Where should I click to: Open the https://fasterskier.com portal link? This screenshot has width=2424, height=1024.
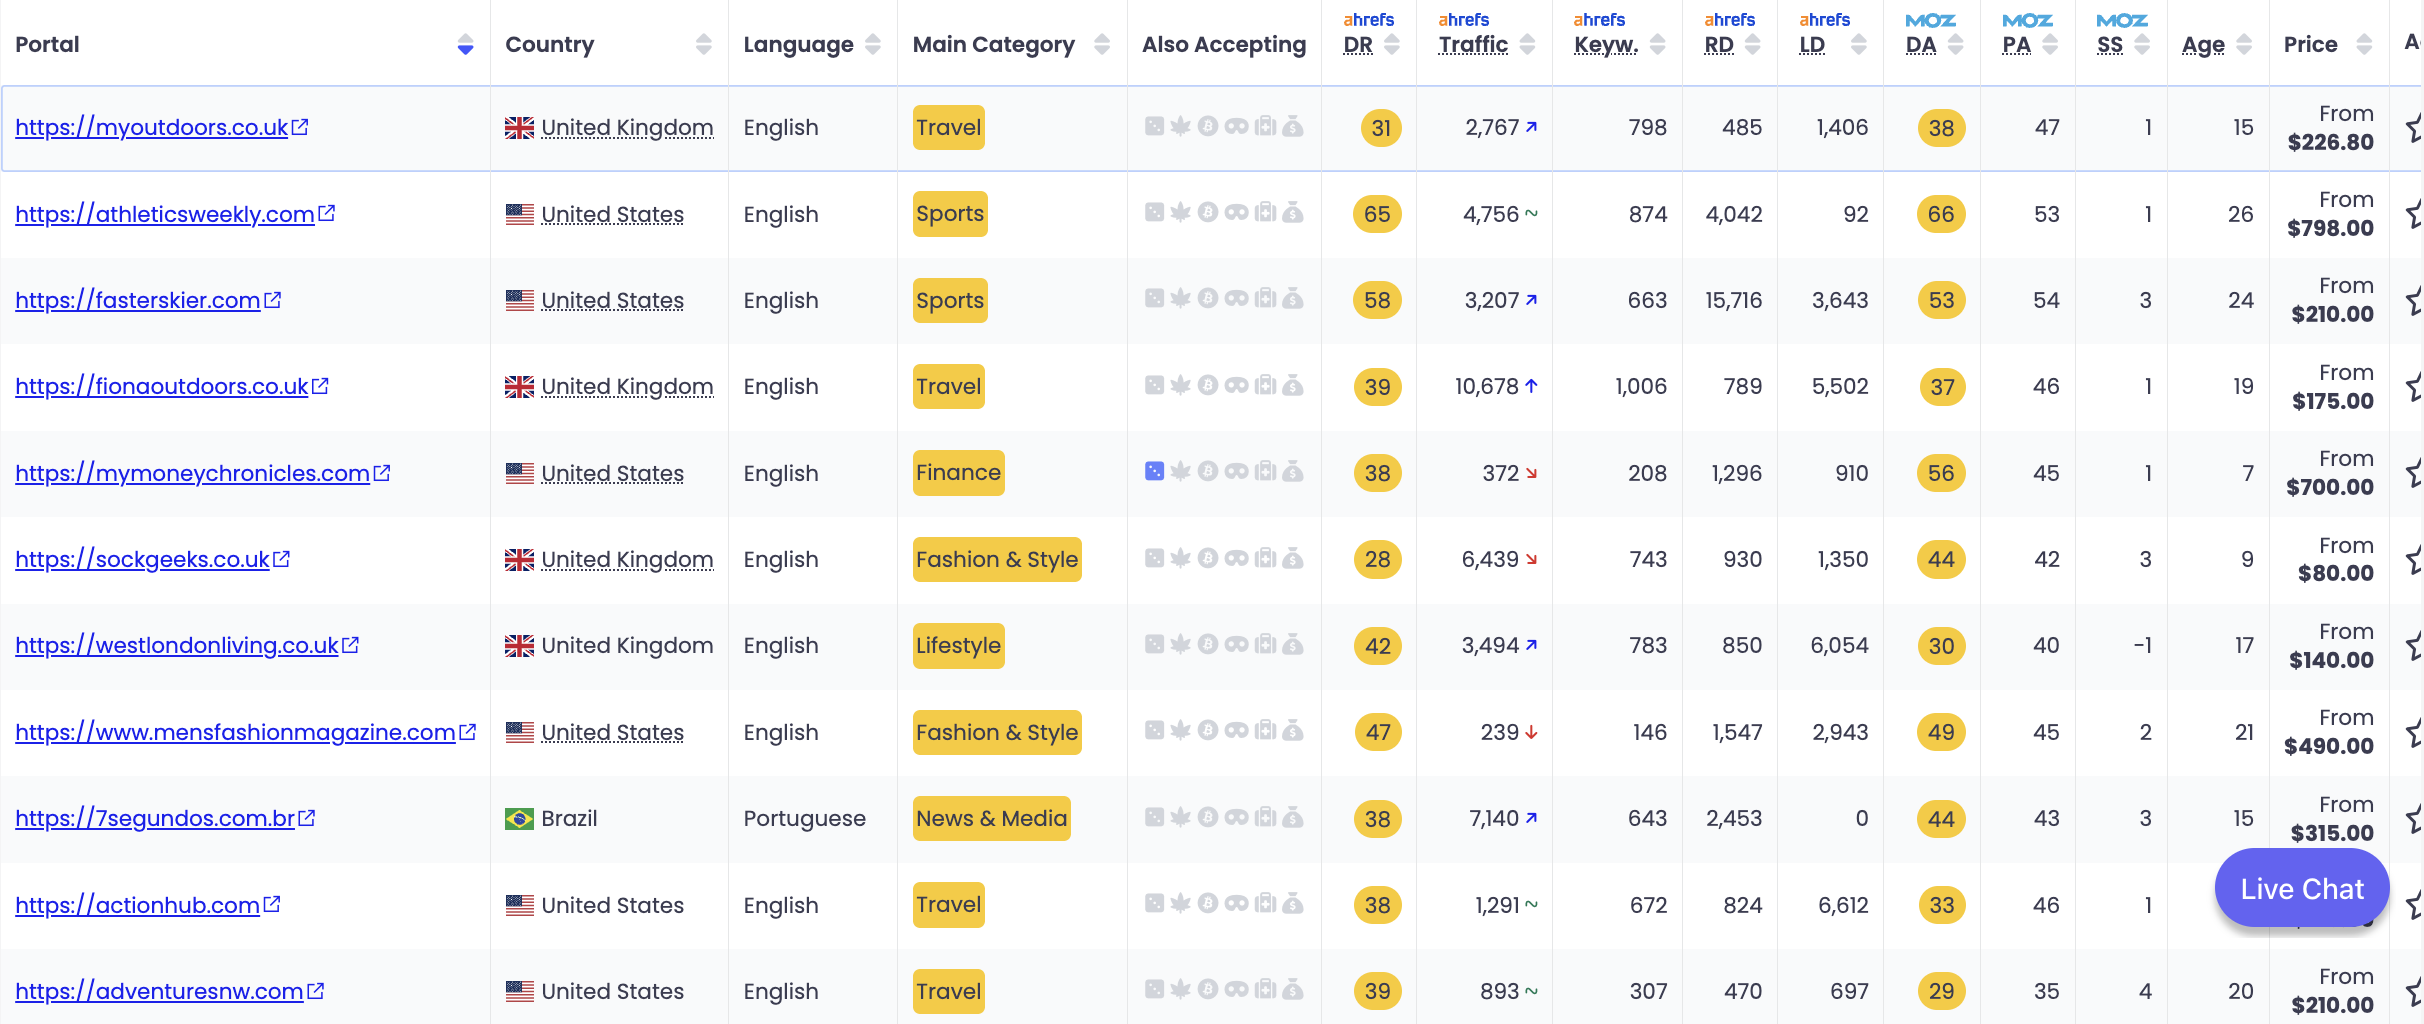tap(138, 300)
